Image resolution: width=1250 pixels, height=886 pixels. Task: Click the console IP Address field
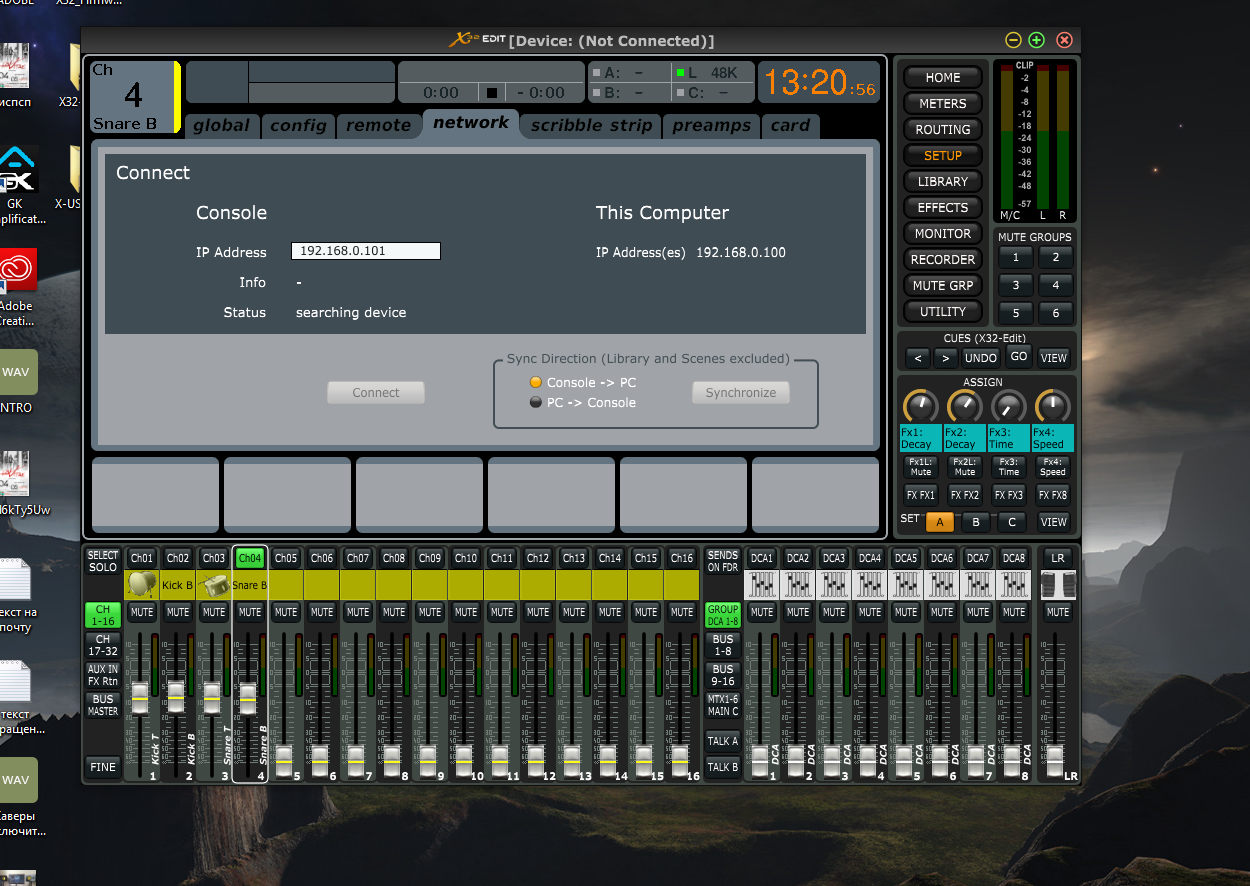point(366,251)
